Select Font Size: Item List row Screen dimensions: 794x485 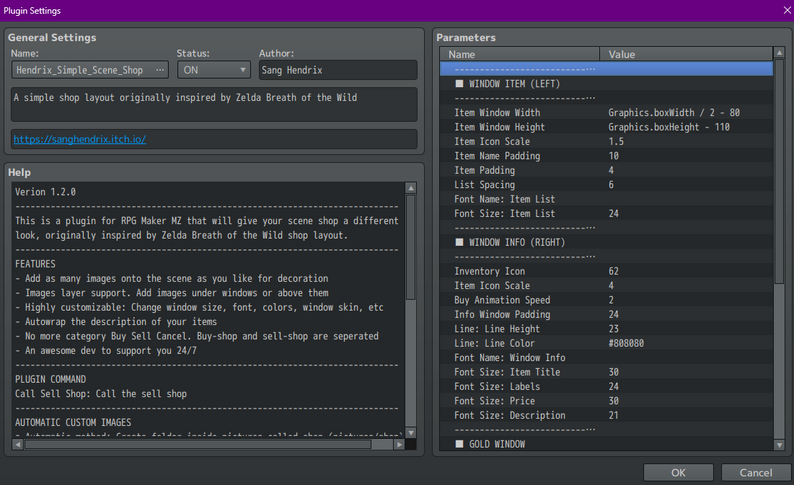click(606, 214)
